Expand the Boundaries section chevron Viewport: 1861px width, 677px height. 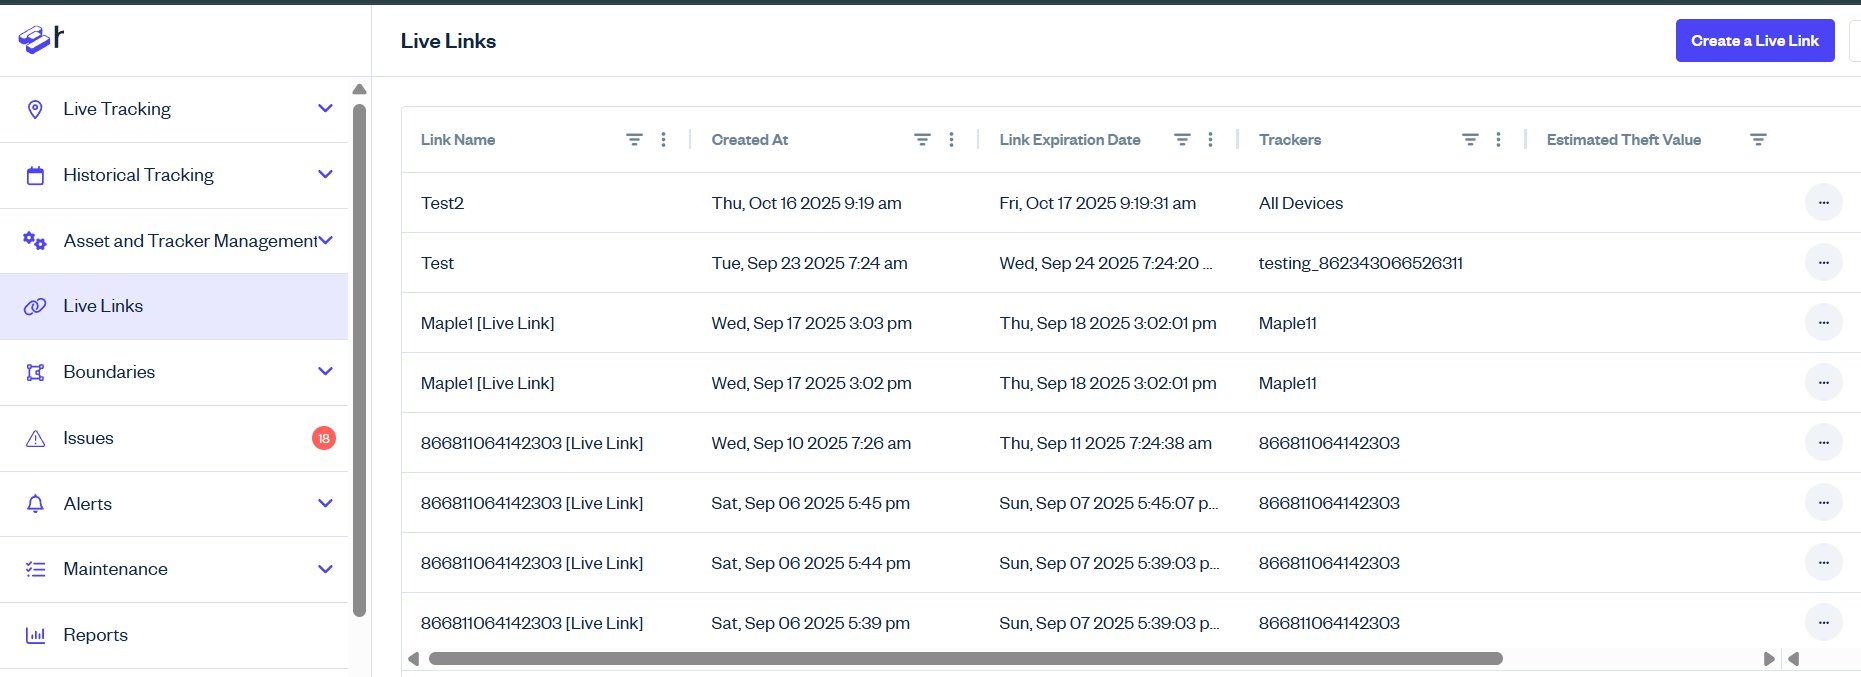click(325, 372)
